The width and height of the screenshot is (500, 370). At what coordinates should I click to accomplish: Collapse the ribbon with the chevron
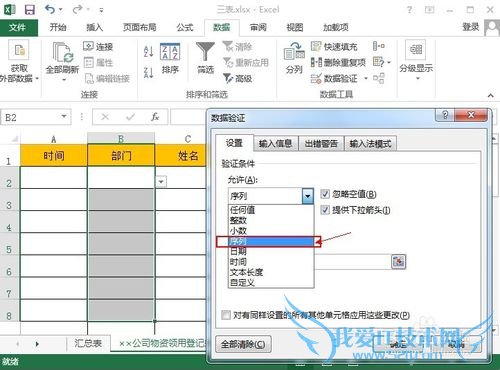(x=491, y=95)
